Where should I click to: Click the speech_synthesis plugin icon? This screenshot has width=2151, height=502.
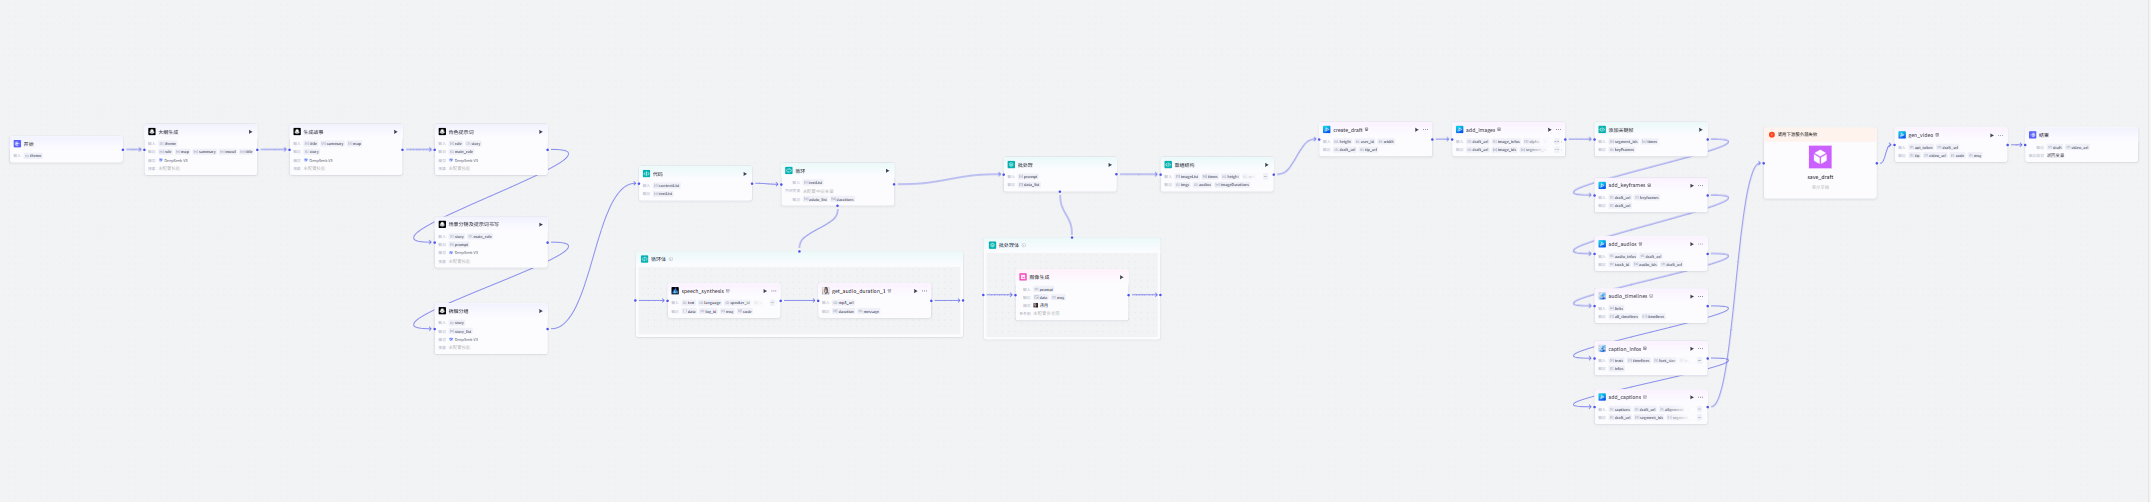675,291
